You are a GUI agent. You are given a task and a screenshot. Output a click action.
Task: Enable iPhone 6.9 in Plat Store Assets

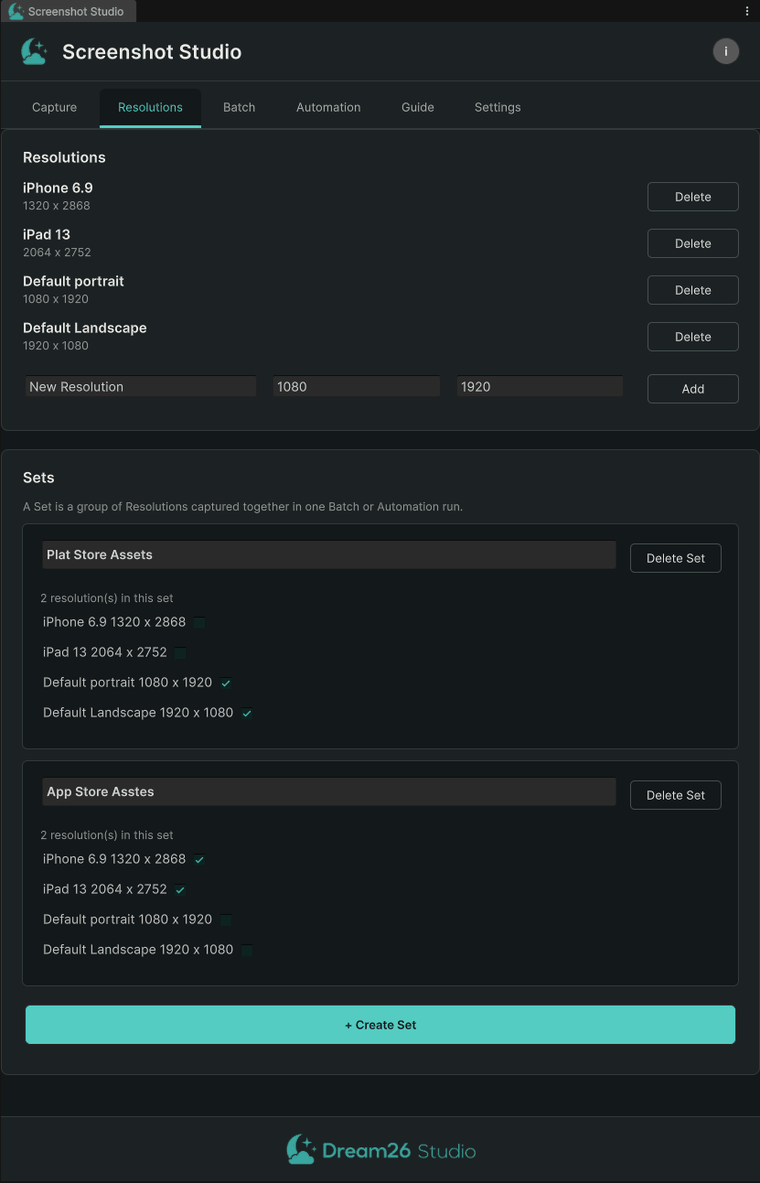point(199,622)
